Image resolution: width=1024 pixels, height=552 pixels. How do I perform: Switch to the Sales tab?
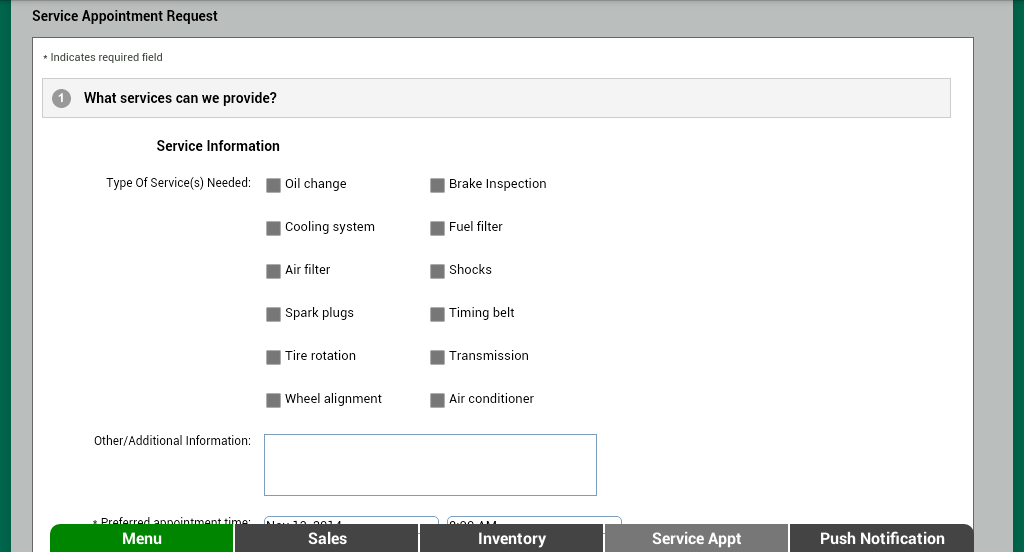coord(327,538)
